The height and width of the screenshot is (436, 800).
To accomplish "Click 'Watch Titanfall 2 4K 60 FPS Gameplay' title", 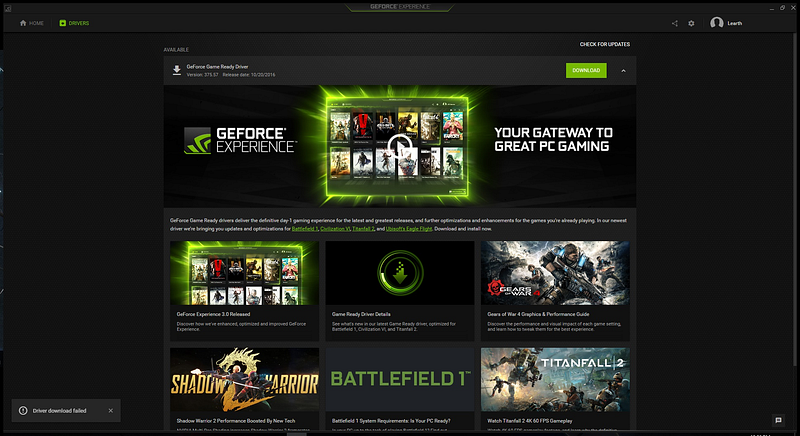I will (530, 421).
